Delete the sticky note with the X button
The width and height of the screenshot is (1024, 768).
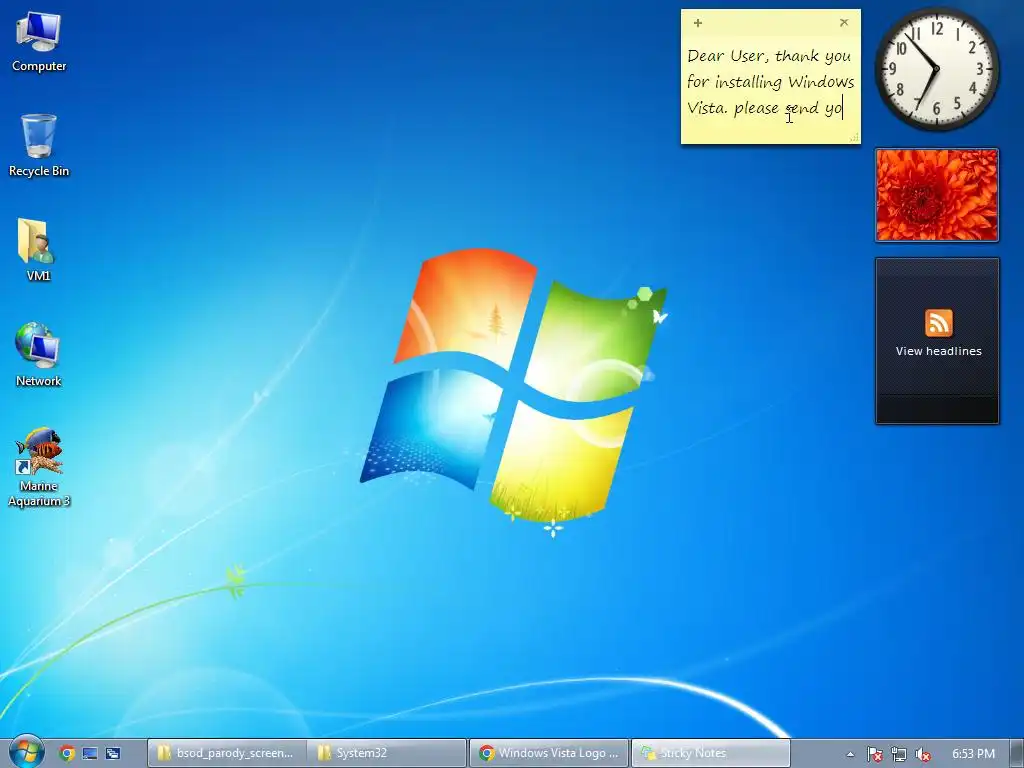click(x=844, y=22)
